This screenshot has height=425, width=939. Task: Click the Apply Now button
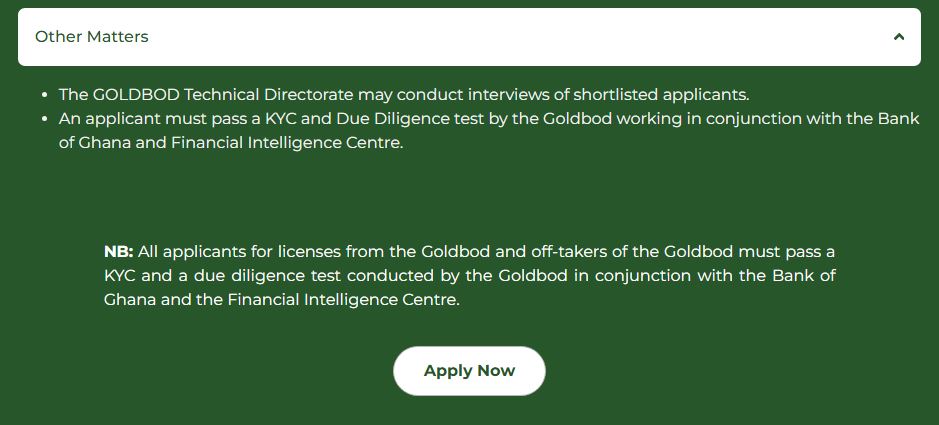(469, 371)
